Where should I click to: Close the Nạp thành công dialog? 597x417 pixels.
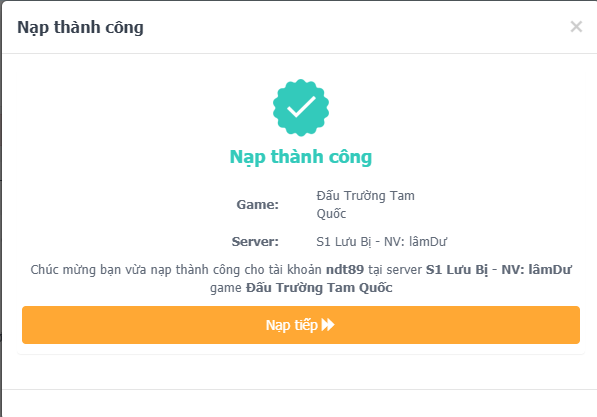pos(576,27)
